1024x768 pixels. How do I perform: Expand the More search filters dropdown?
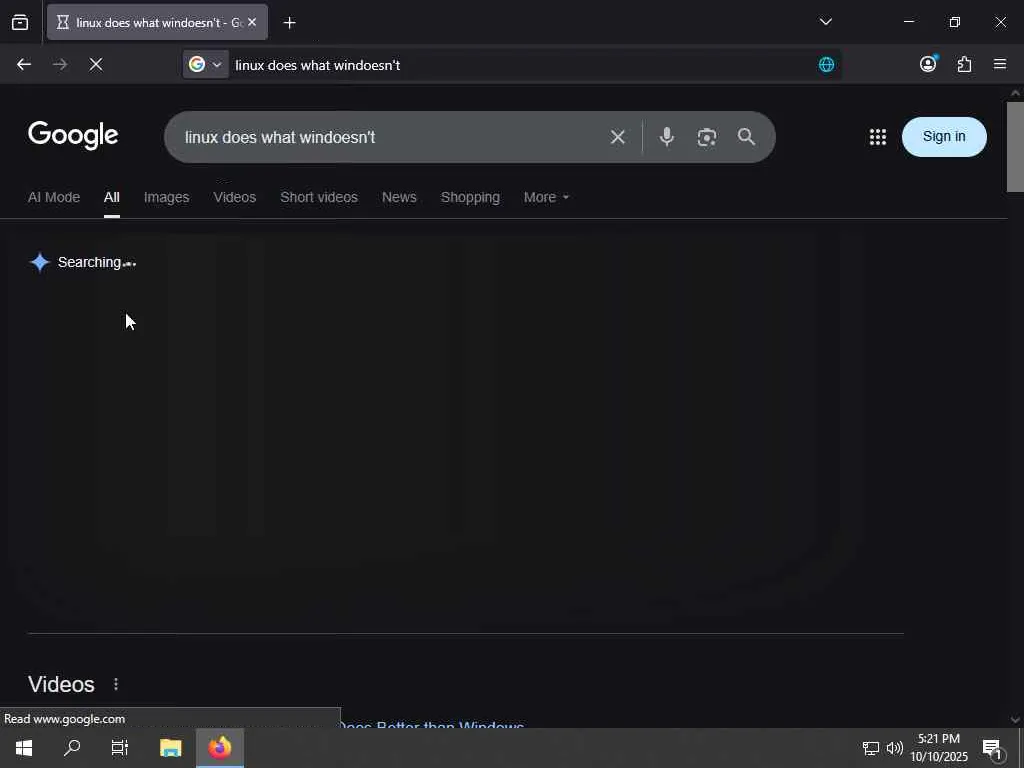pyautogui.click(x=546, y=197)
